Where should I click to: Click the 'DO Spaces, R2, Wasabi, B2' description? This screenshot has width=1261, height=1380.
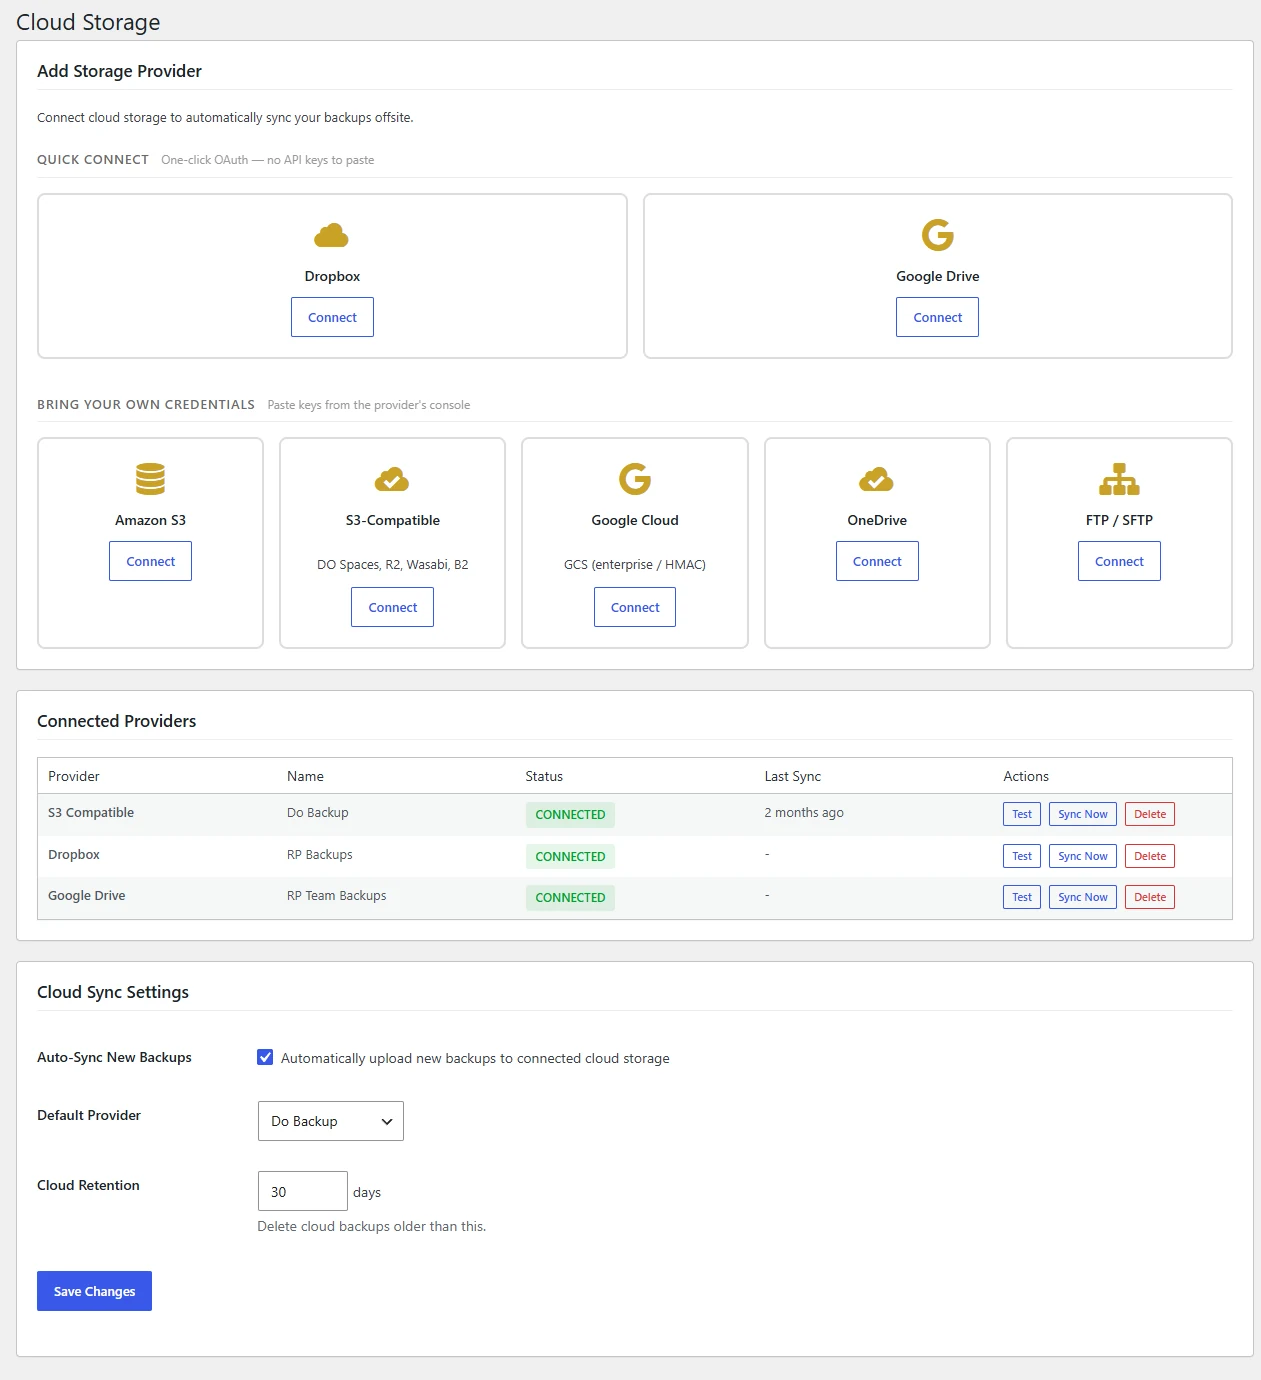392,564
